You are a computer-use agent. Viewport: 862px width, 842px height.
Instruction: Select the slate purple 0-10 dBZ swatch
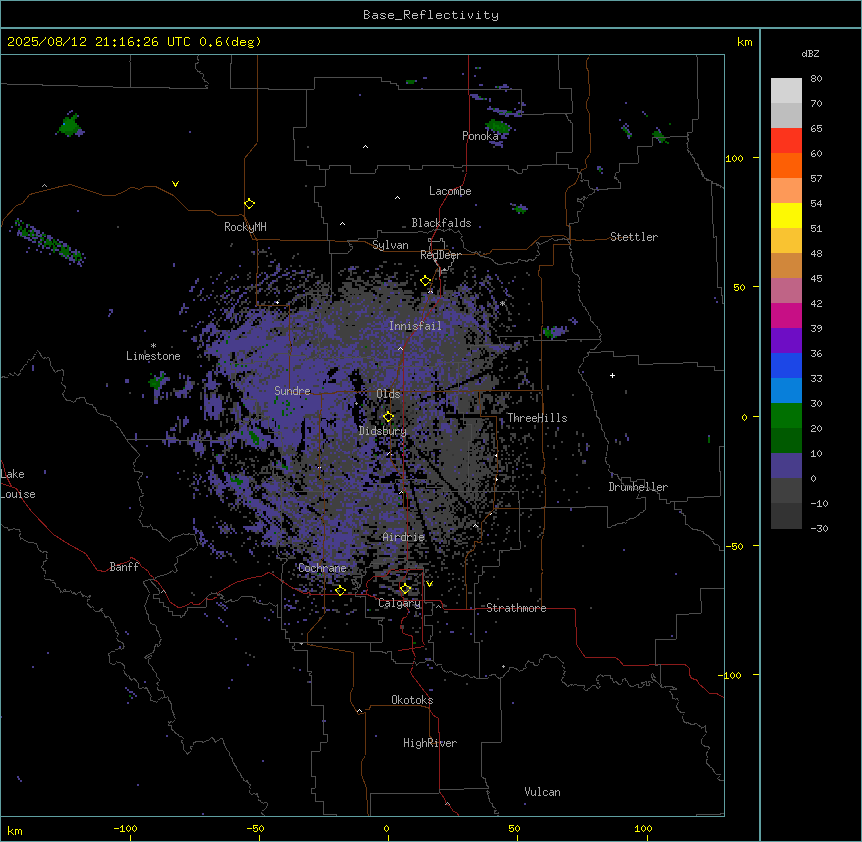click(786, 466)
